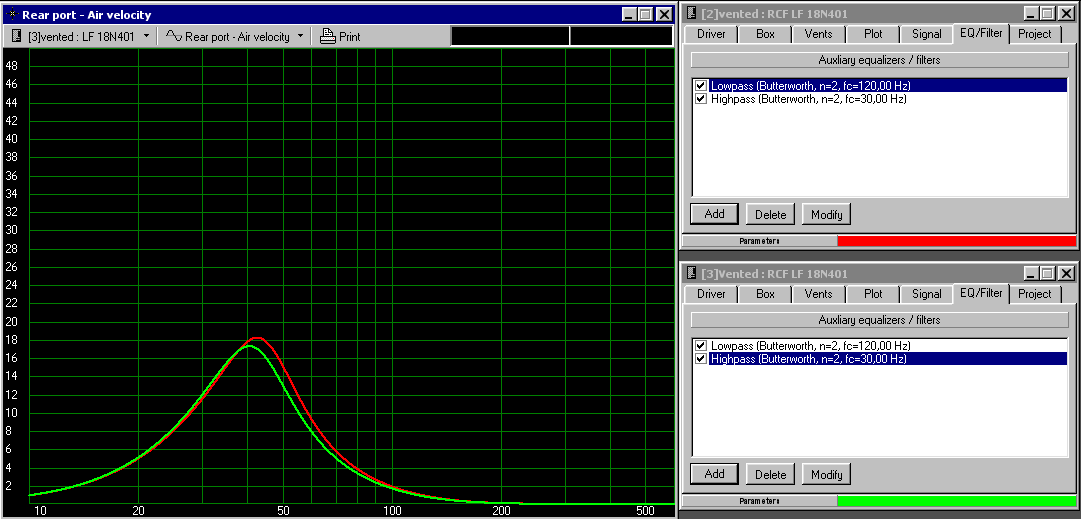Viewport: 1081px width, 519px height.
Task: Click the curve icon beside Rear port - Air velocity
Action: coord(173,36)
